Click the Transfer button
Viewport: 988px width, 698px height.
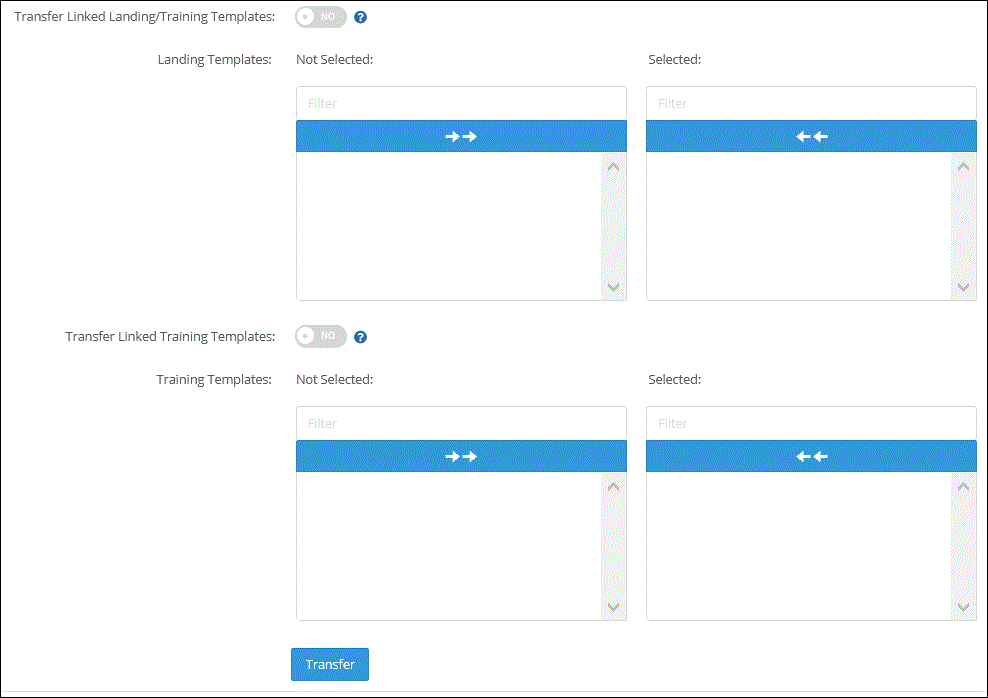[x=330, y=664]
